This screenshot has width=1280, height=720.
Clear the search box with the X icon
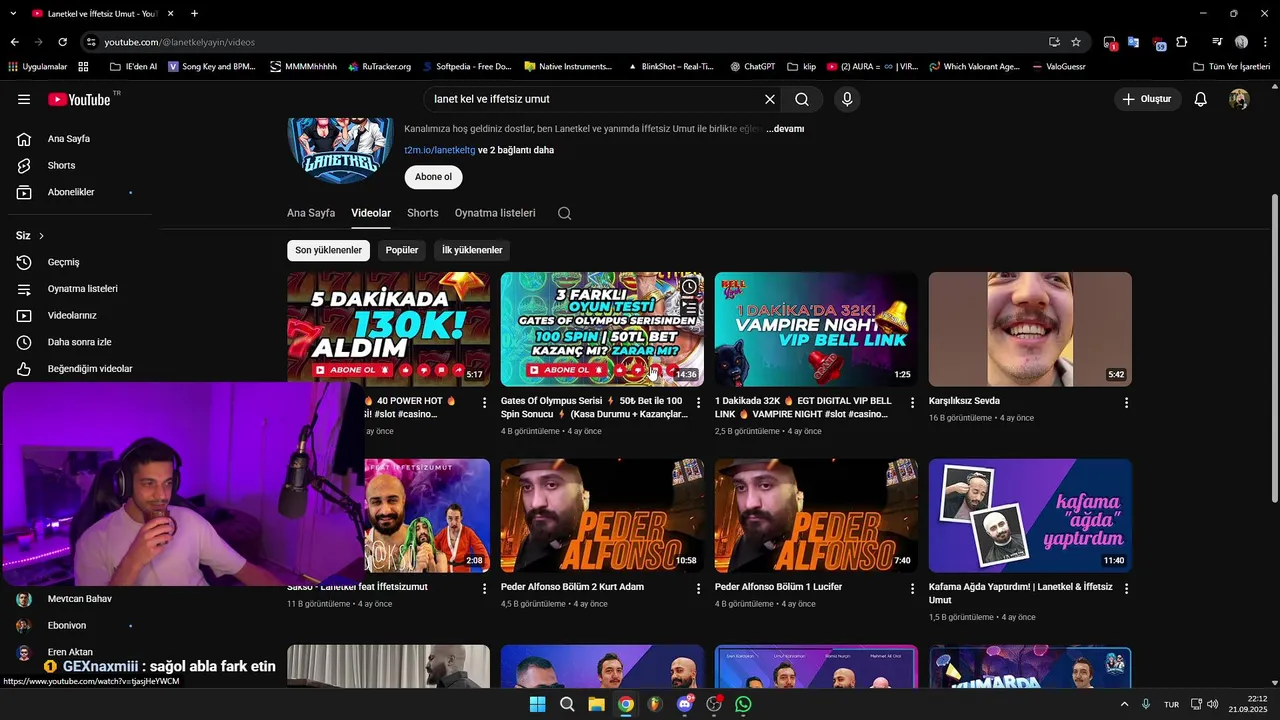(770, 99)
